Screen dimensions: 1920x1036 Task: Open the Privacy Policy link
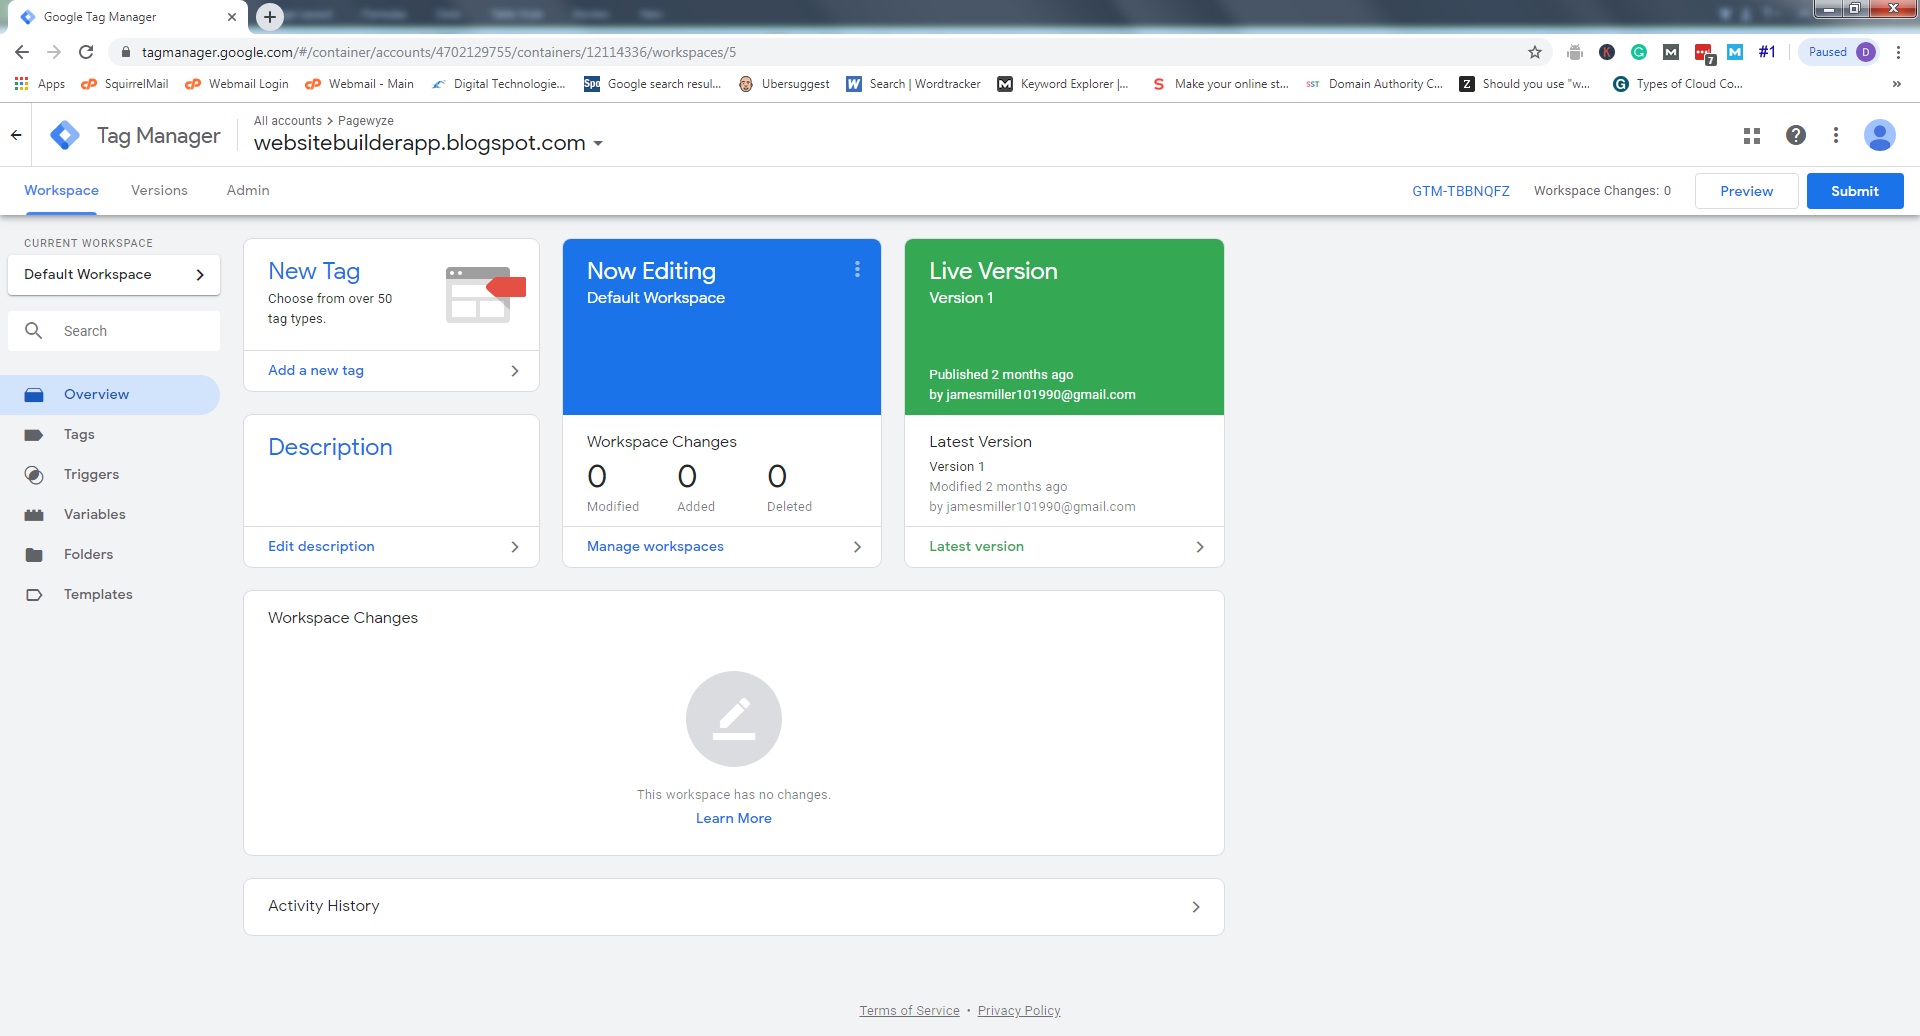point(1019,1011)
